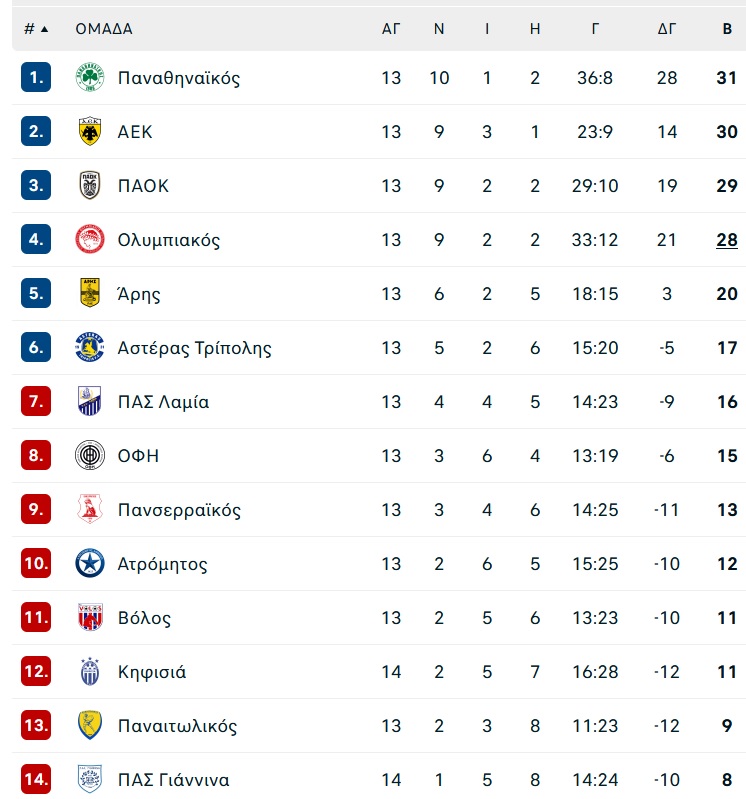Click the AEK yellow eagle crest
Screen dimensions: 746x799
[x=90, y=131]
